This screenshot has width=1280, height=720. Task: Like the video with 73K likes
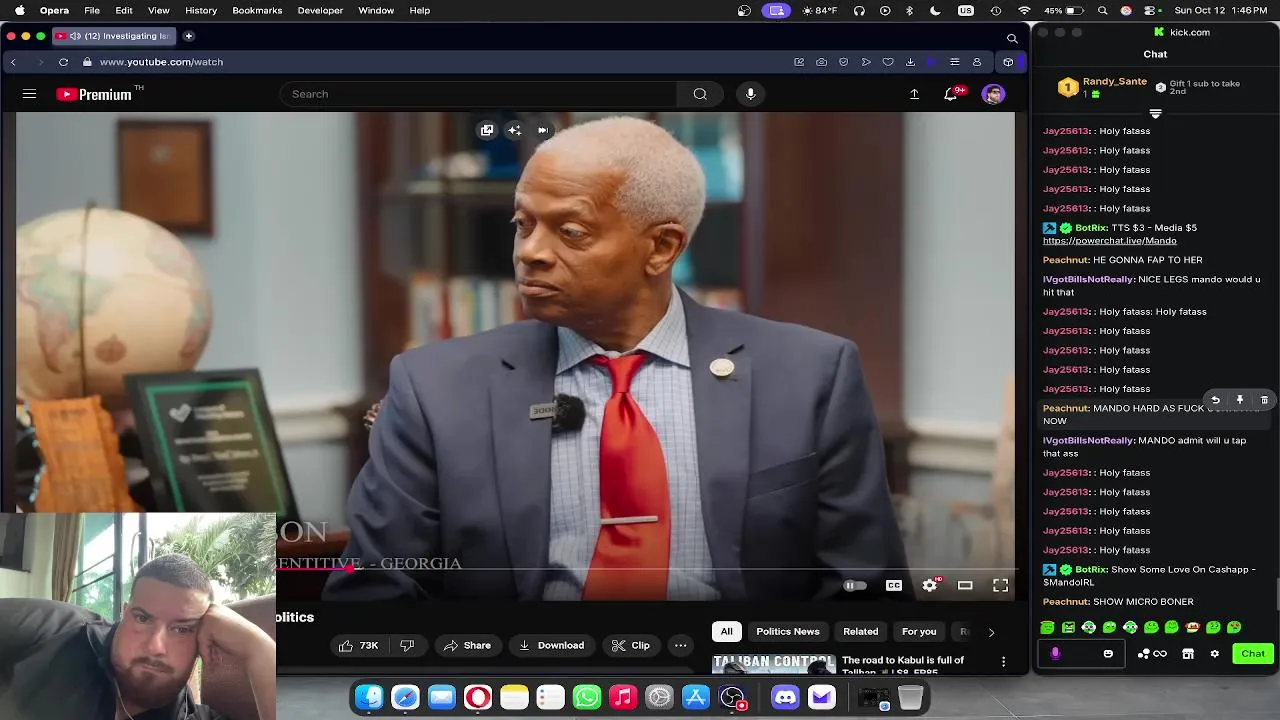pos(359,645)
